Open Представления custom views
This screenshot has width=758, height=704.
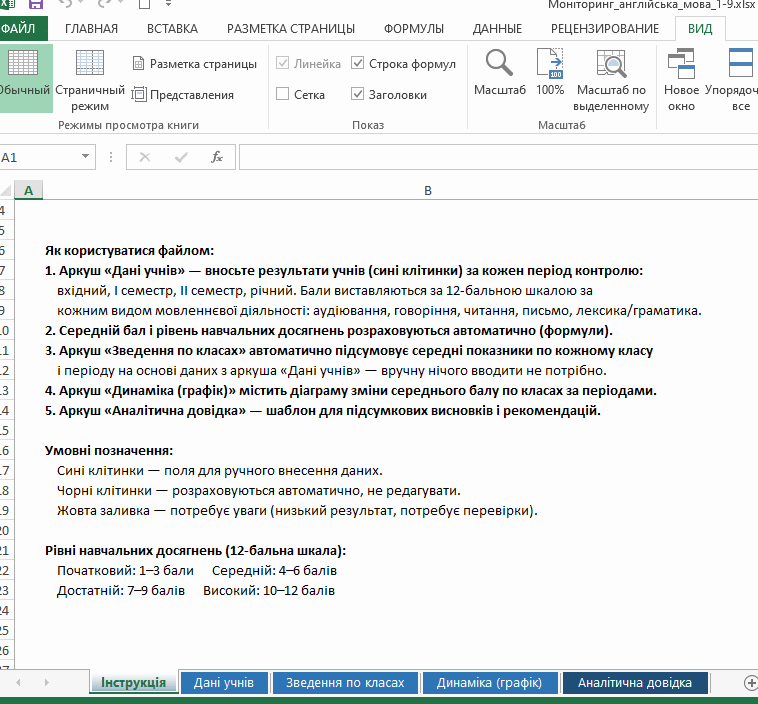tap(183, 95)
